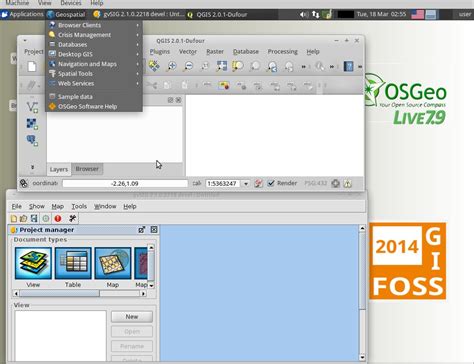The width and height of the screenshot is (474, 364).
Task: Open the QGIS Raster menu
Action: coord(215,52)
